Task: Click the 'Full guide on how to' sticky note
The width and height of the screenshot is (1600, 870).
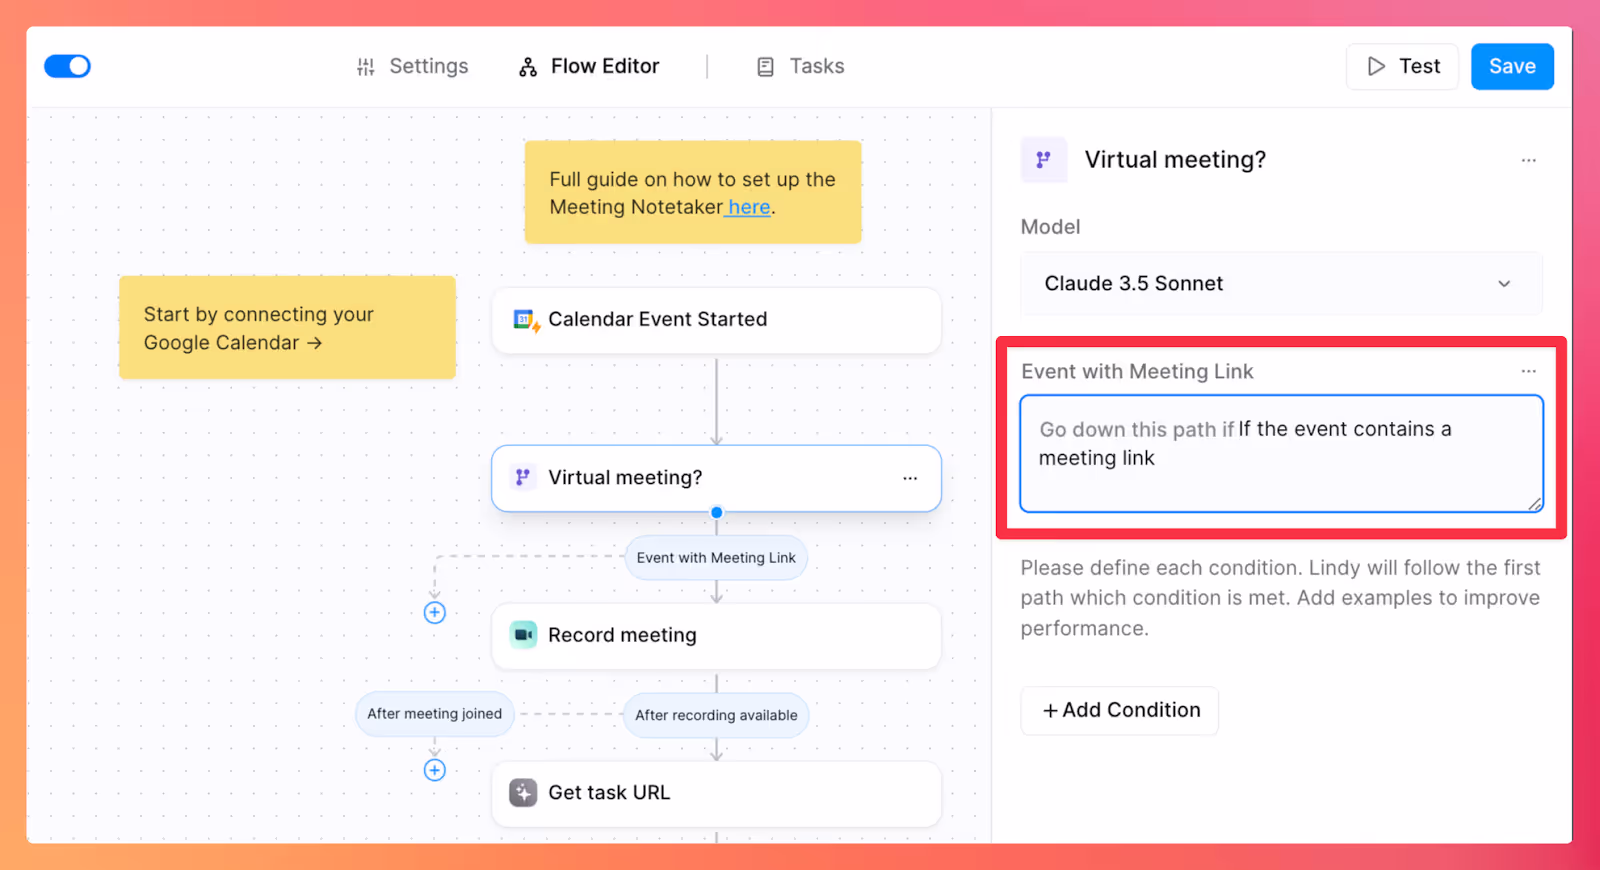Action: pos(693,192)
